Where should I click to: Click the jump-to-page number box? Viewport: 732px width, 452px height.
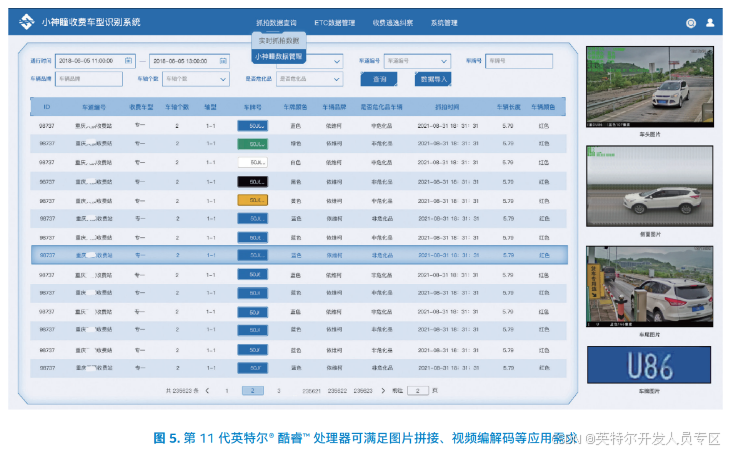click(418, 390)
